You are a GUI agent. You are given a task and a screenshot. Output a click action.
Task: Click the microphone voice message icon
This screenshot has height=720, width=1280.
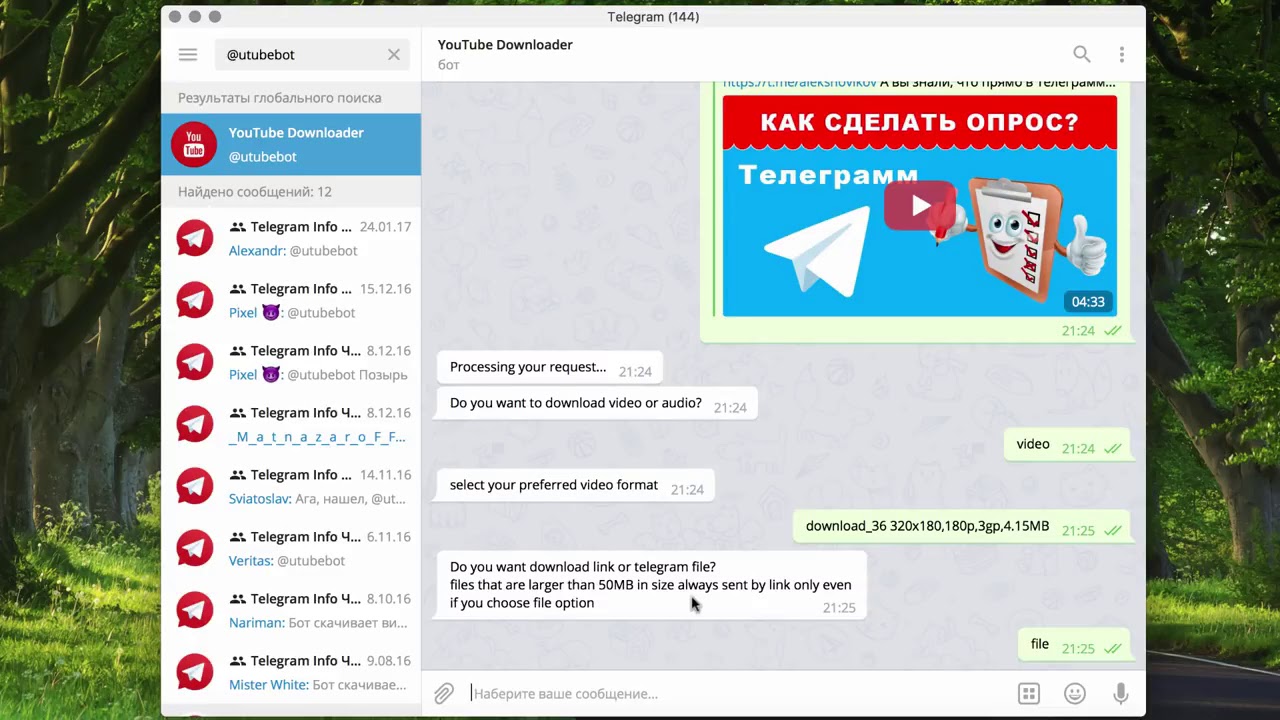[1121, 693]
